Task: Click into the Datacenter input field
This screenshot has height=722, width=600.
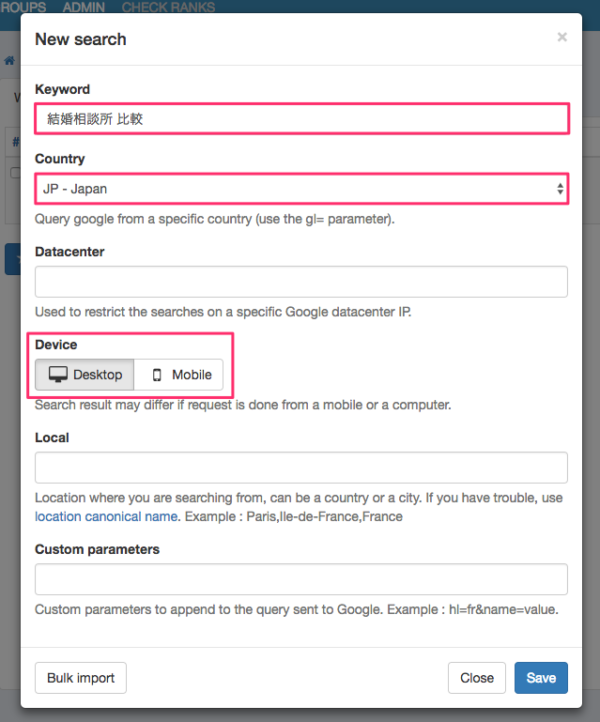Action: pyautogui.click(x=300, y=281)
